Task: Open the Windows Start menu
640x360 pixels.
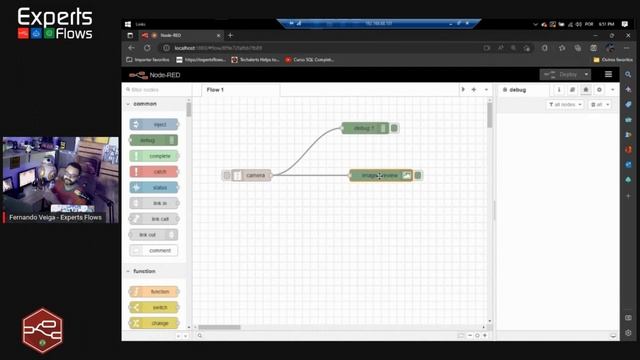Action: pos(128,24)
